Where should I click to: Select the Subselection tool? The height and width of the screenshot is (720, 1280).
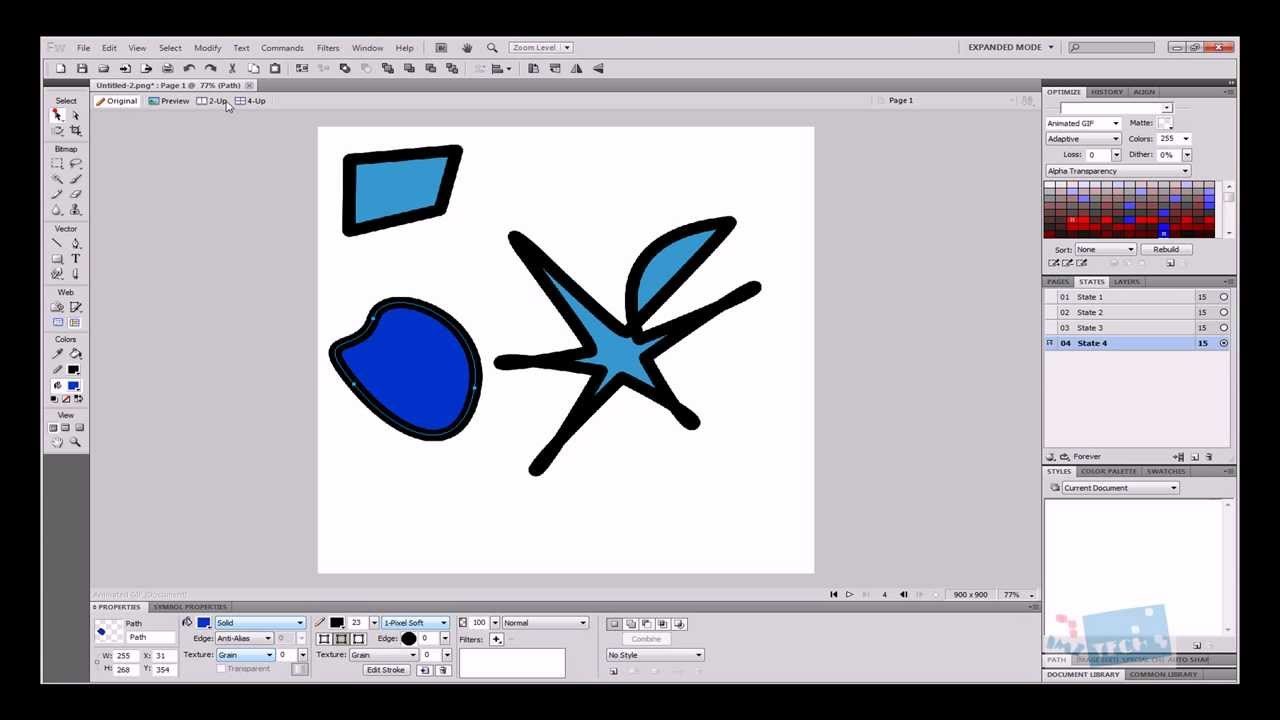pyautogui.click(x=75, y=115)
